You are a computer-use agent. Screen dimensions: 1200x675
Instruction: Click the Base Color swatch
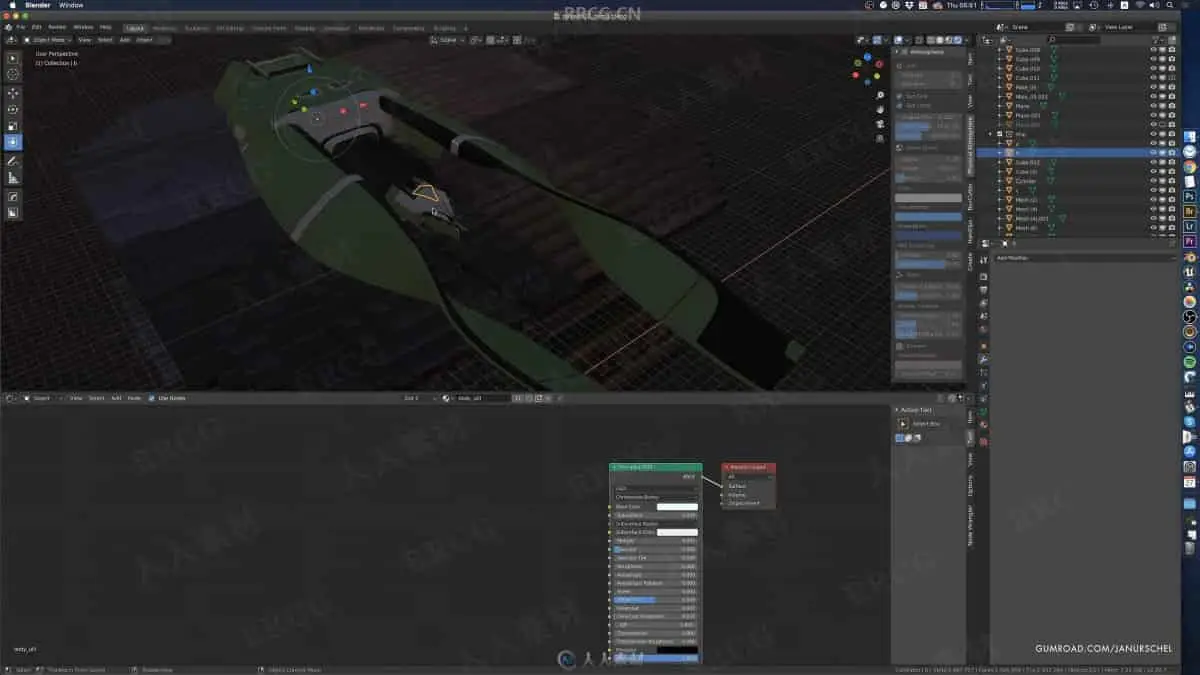[677, 507]
